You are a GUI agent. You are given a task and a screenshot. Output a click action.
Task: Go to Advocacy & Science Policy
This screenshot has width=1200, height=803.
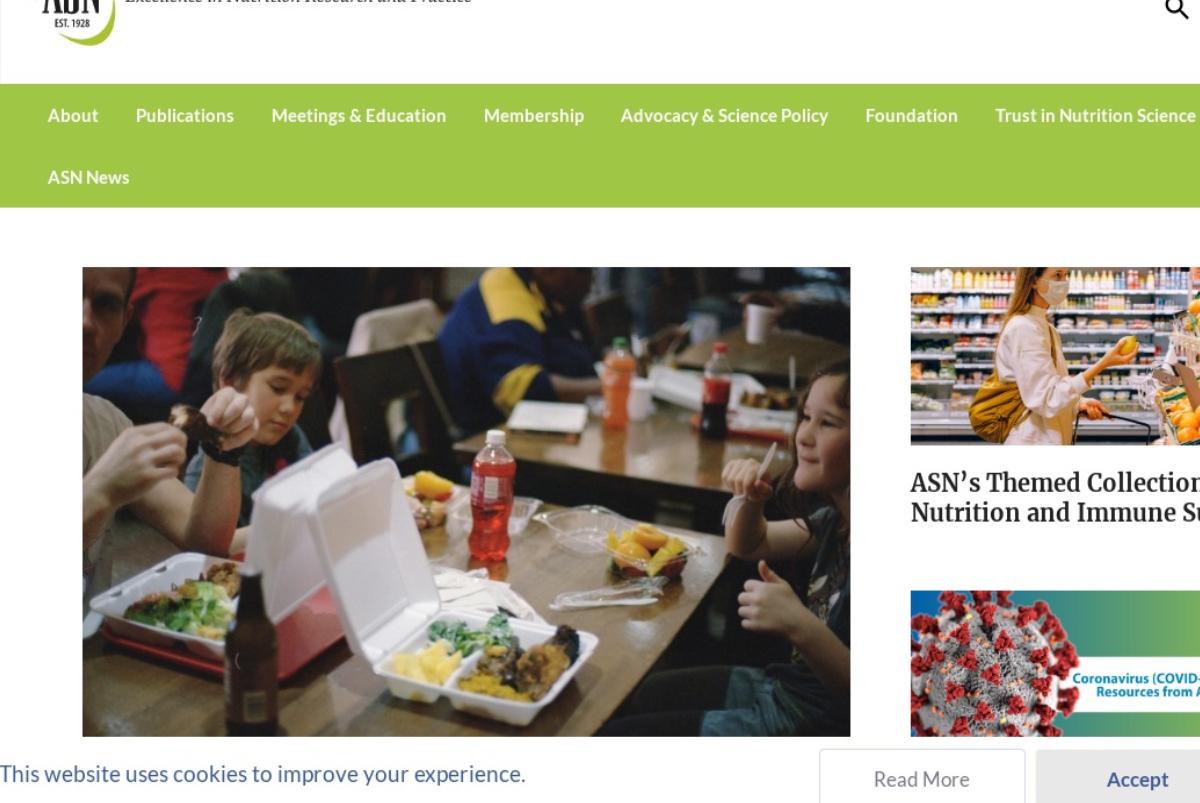[724, 116]
